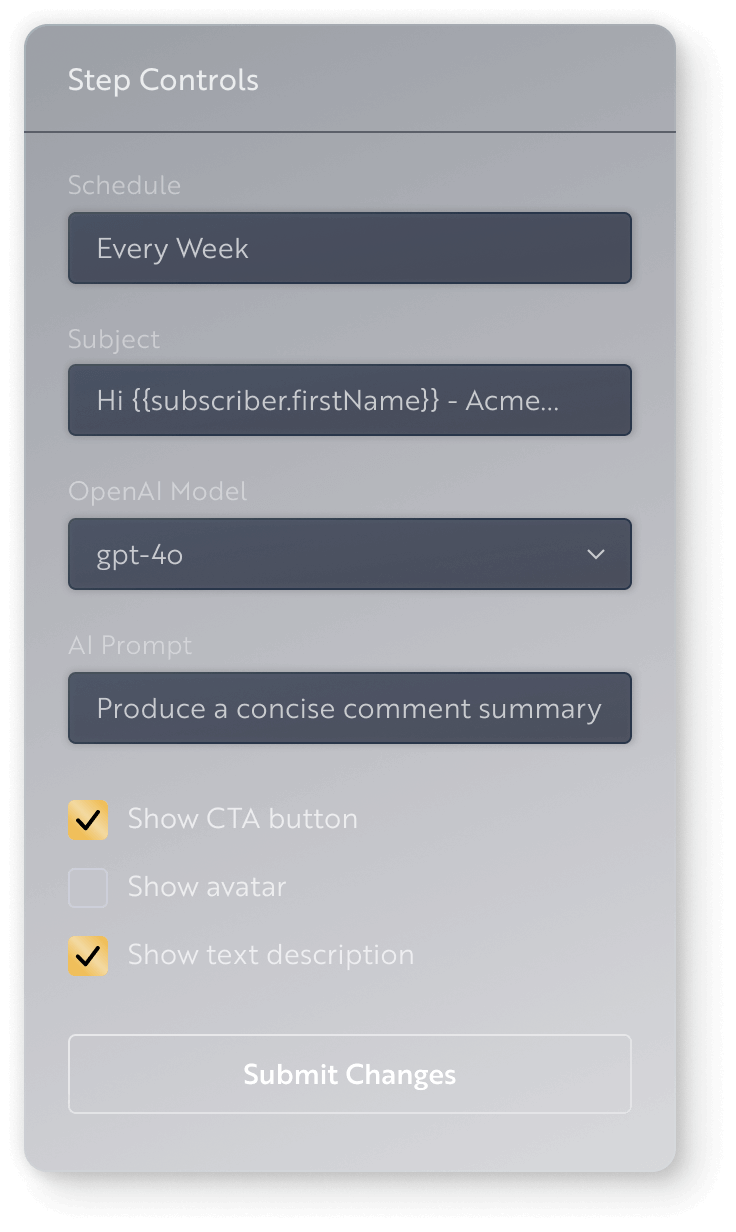Disable the Show text description checkbox
The height and width of the screenshot is (1232, 736).
pos(88,956)
